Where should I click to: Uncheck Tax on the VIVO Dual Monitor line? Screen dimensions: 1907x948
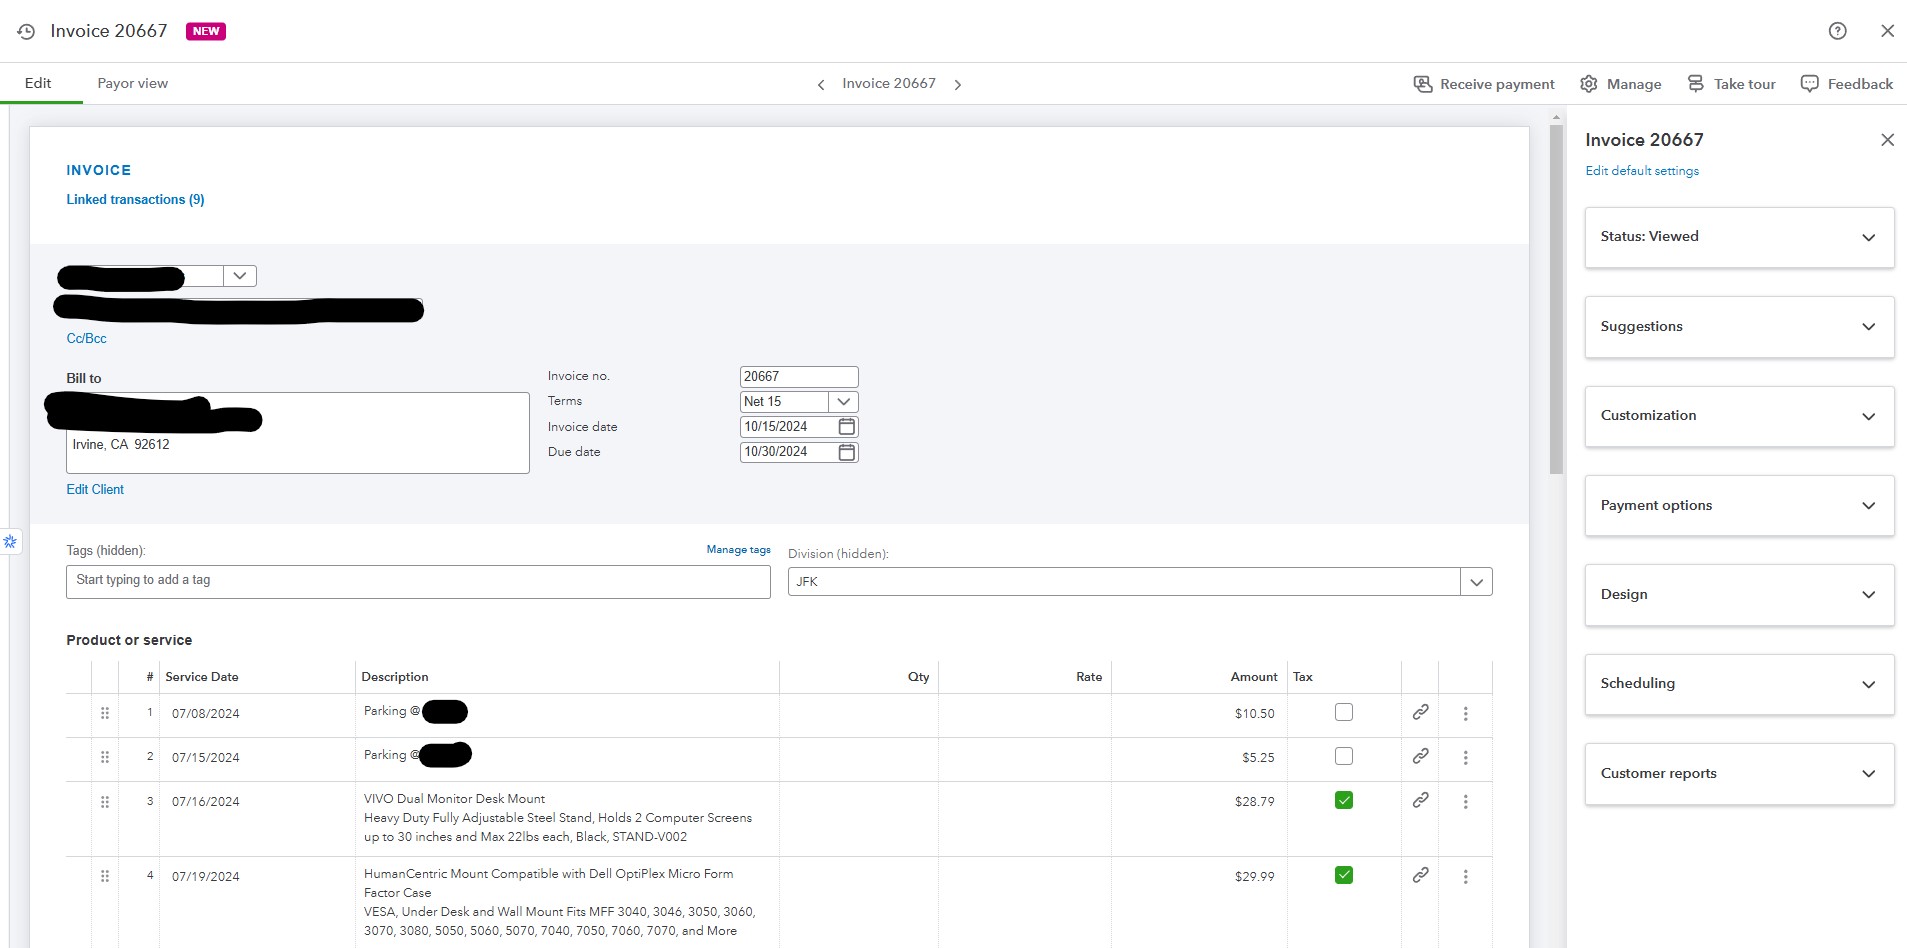[x=1343, y=799]
